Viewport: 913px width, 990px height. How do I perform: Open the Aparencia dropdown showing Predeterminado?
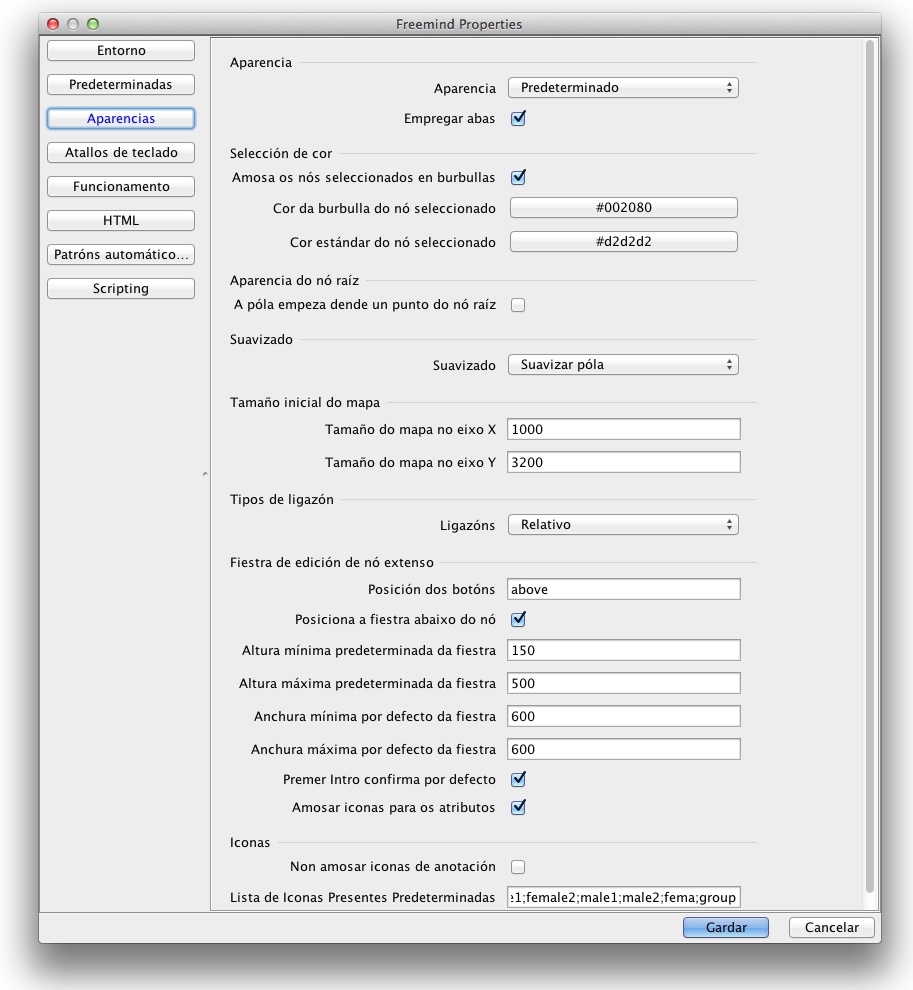(x=623, y=87)
